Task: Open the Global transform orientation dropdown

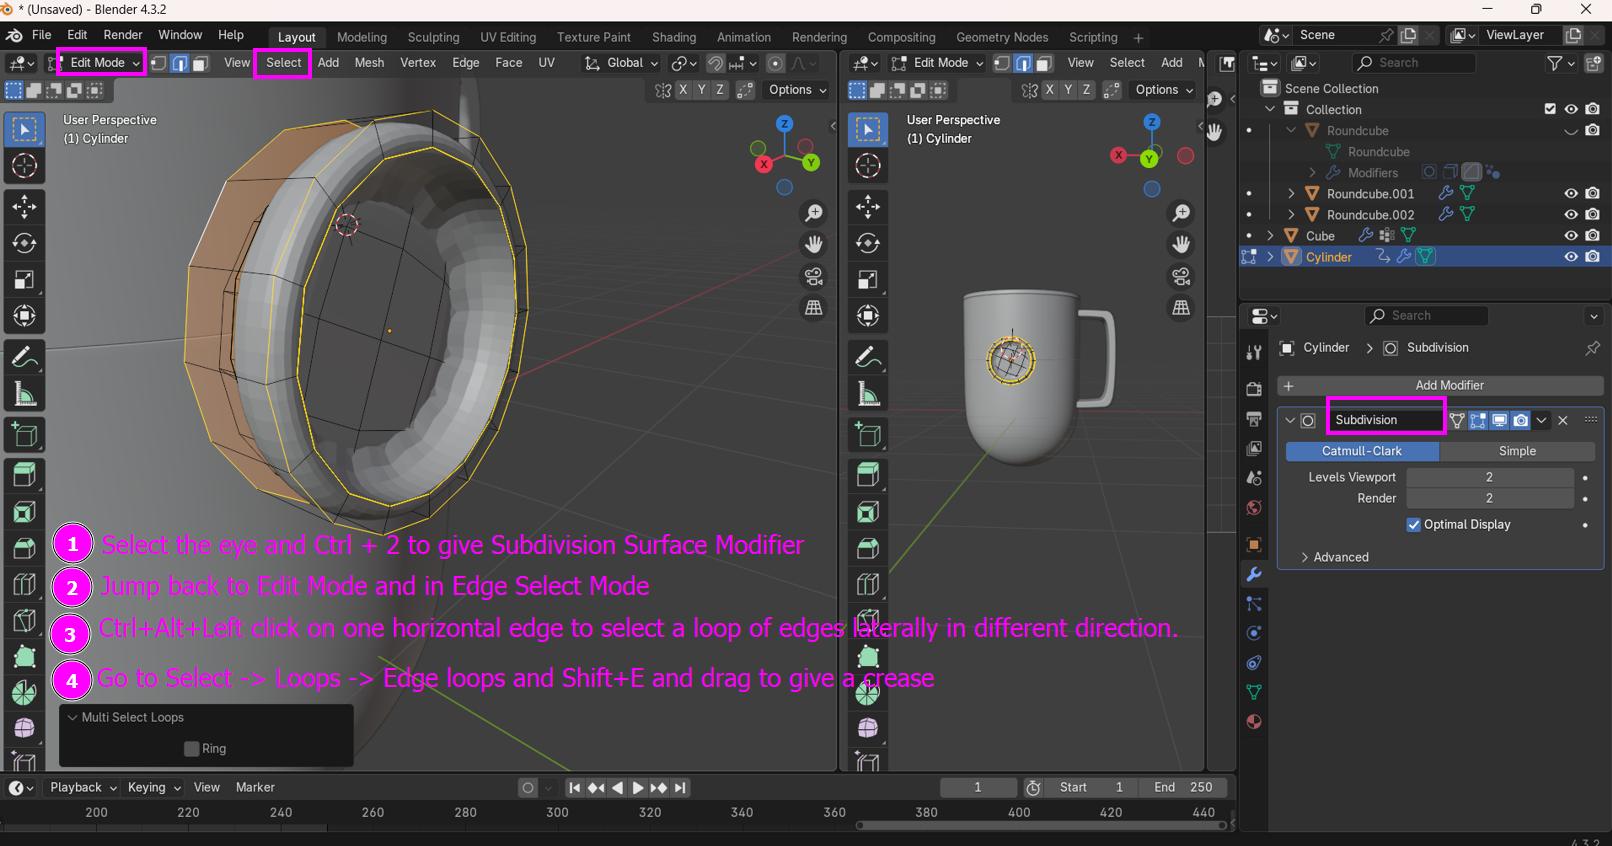Action: click(x=622, y=63)
